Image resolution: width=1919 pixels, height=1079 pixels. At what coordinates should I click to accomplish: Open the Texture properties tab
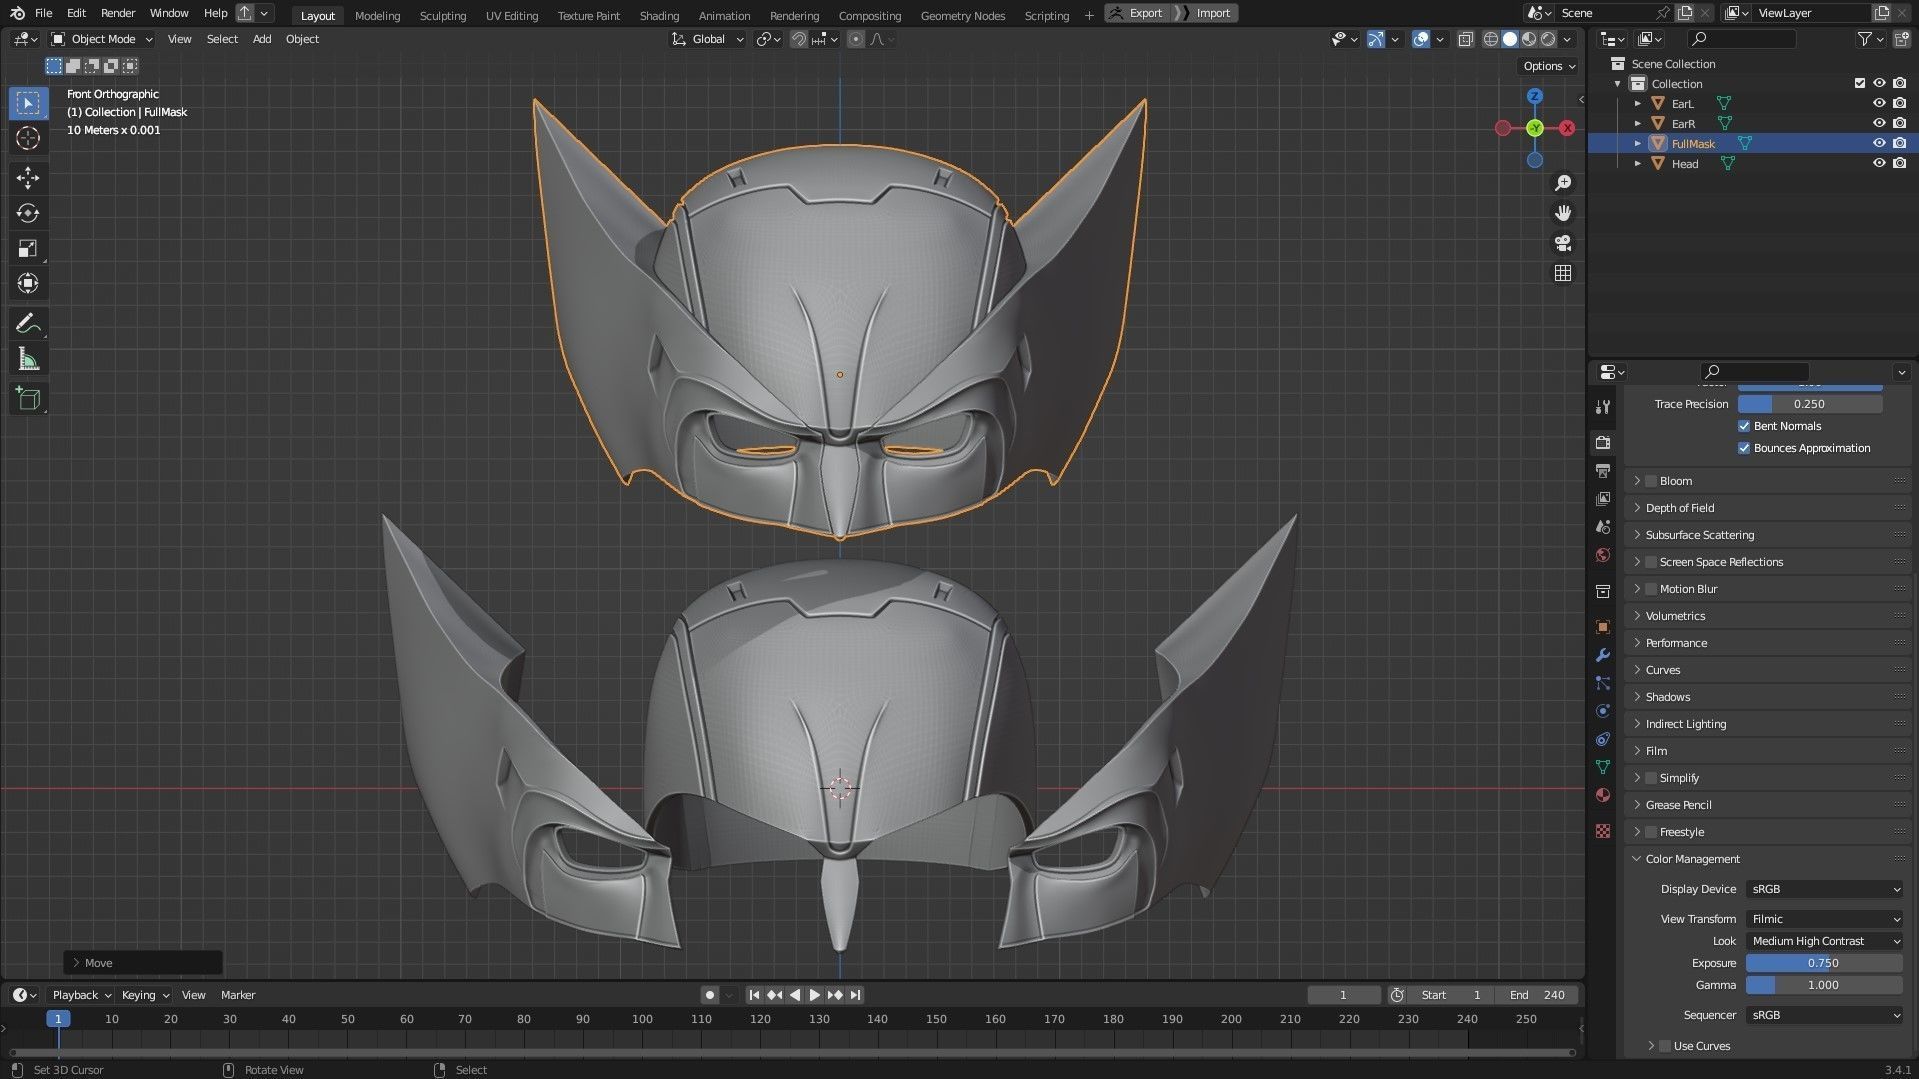[1603, 831]
